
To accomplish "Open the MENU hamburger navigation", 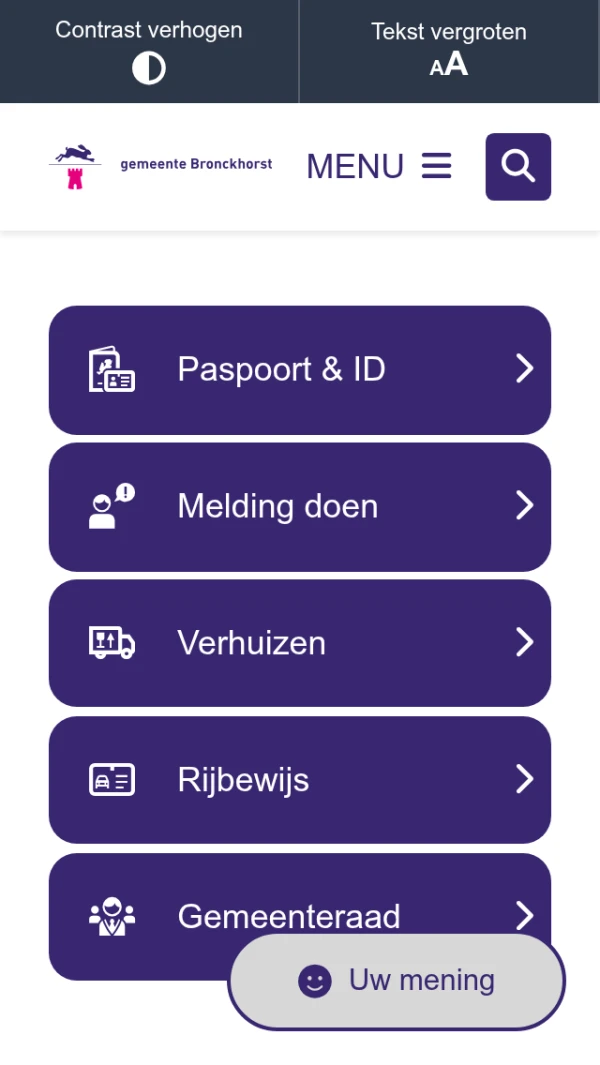I will click(378, 166).
